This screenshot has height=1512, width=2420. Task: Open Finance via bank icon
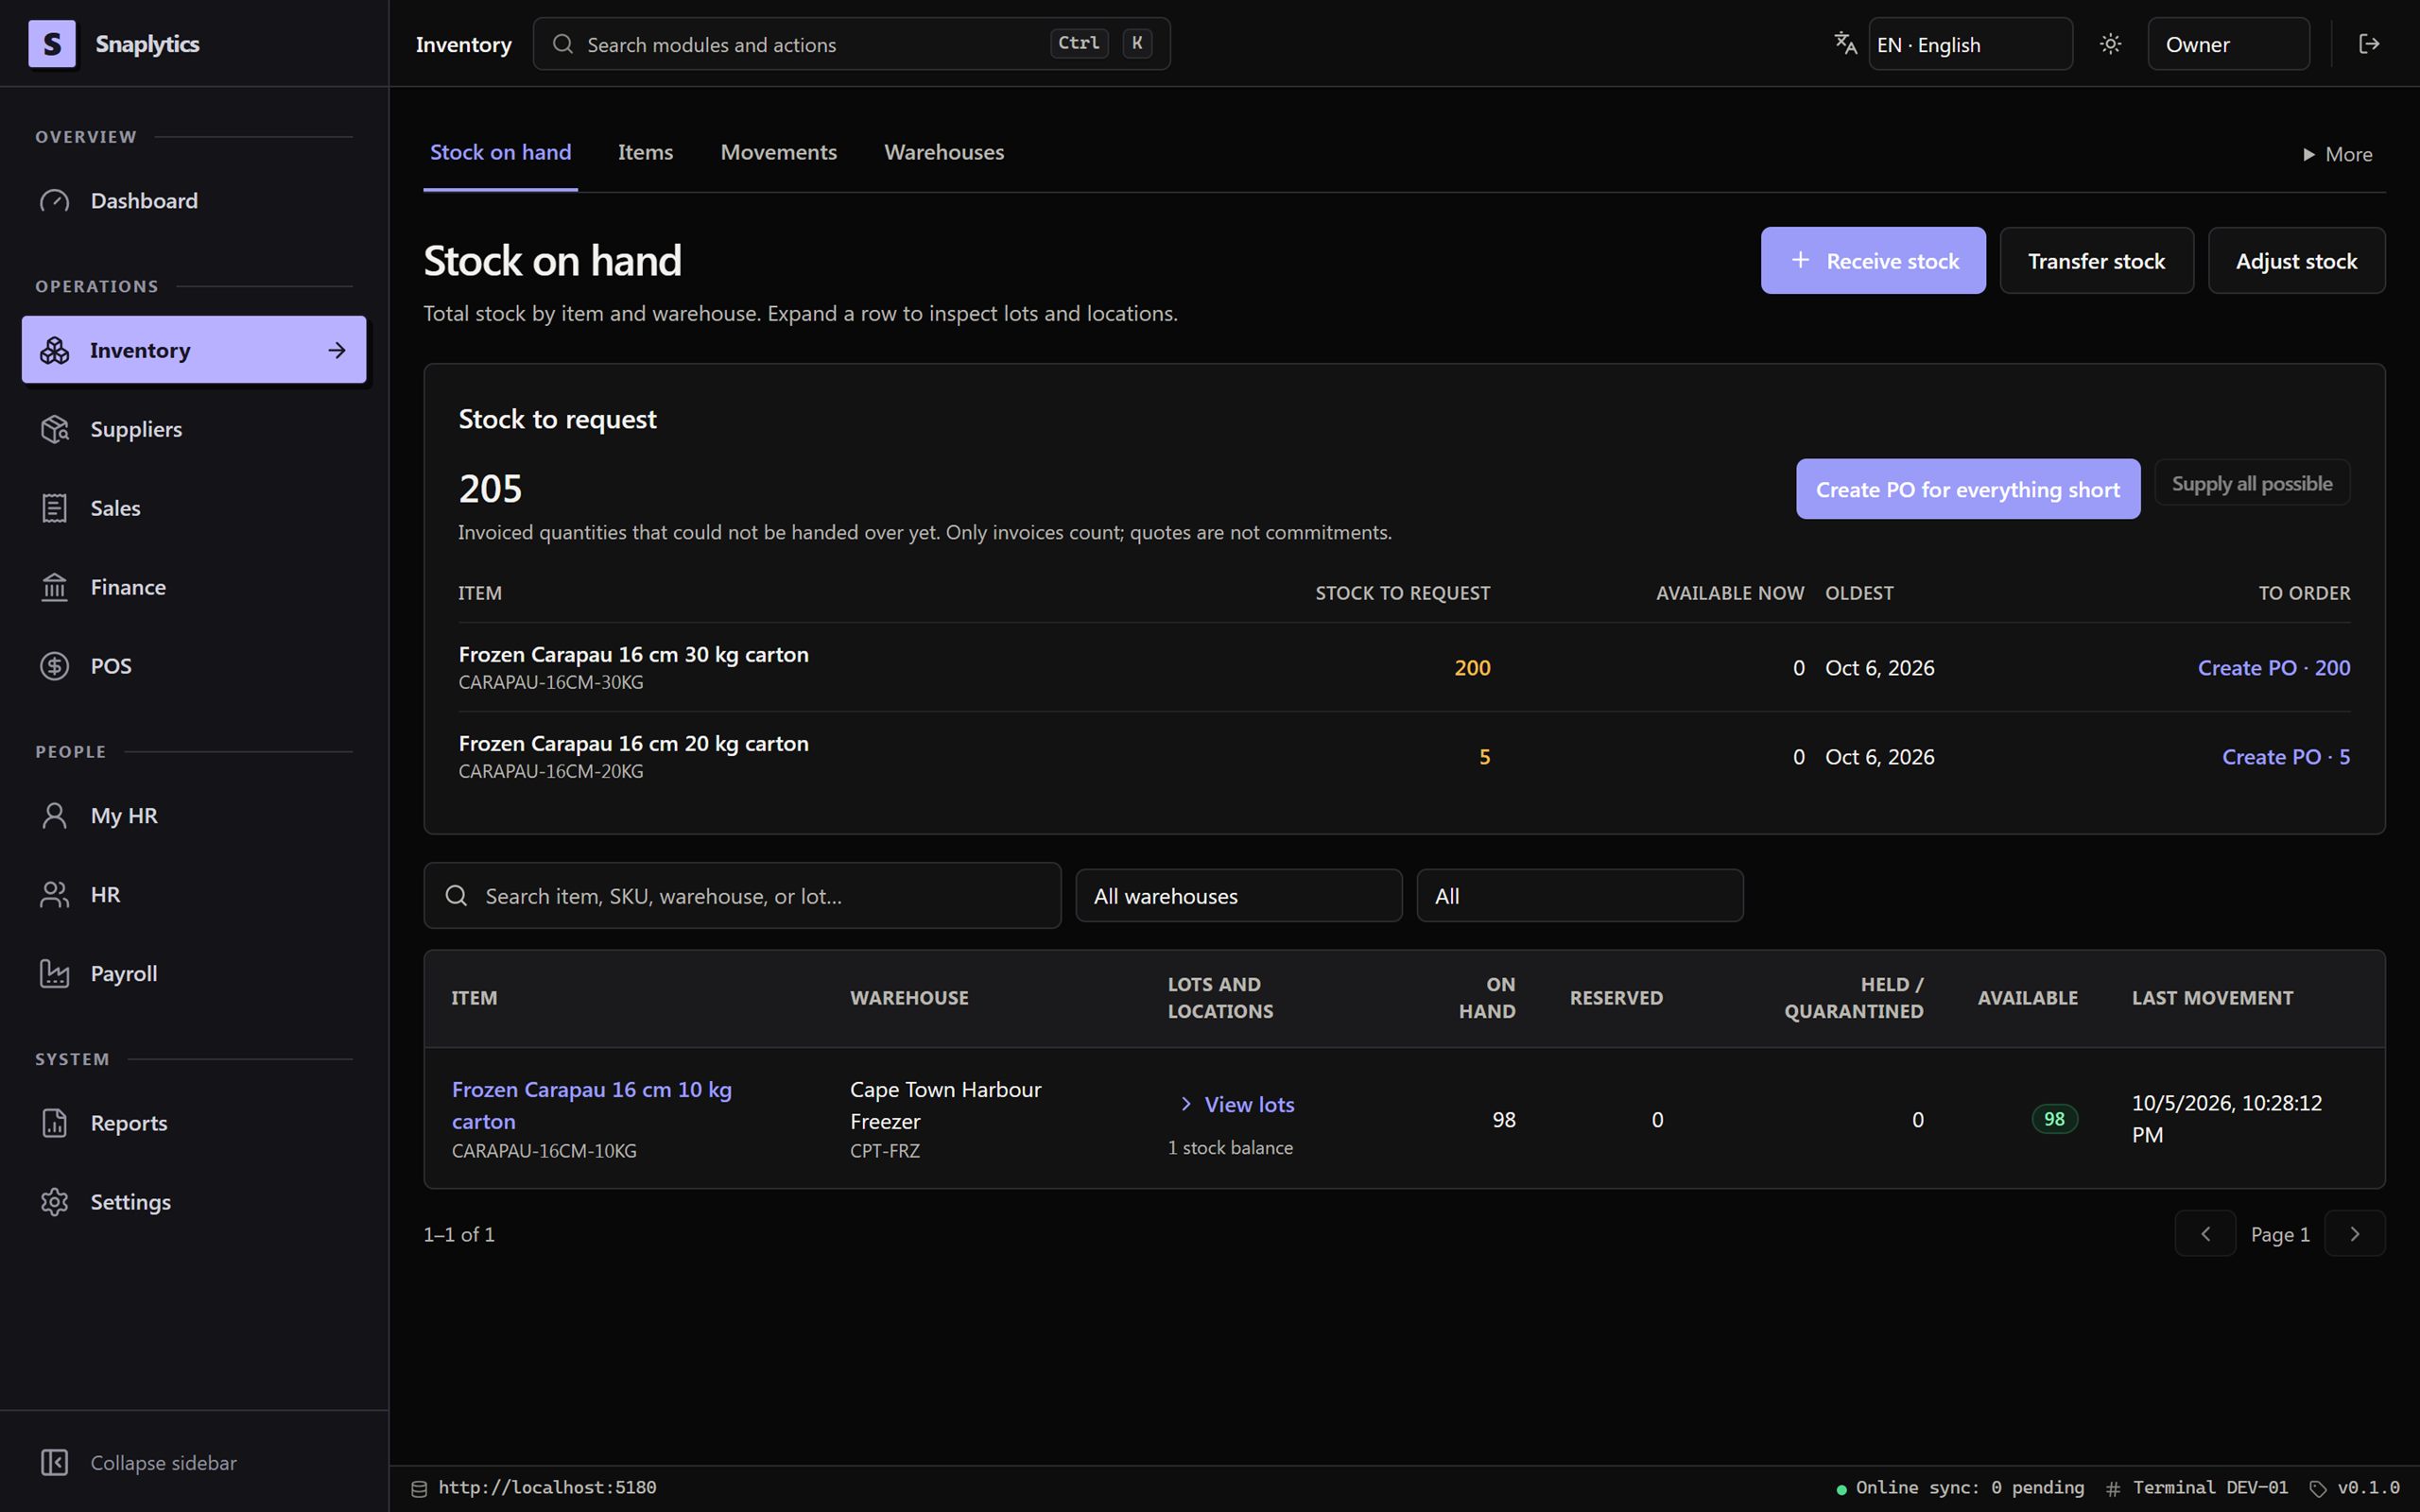pos(54,587)
